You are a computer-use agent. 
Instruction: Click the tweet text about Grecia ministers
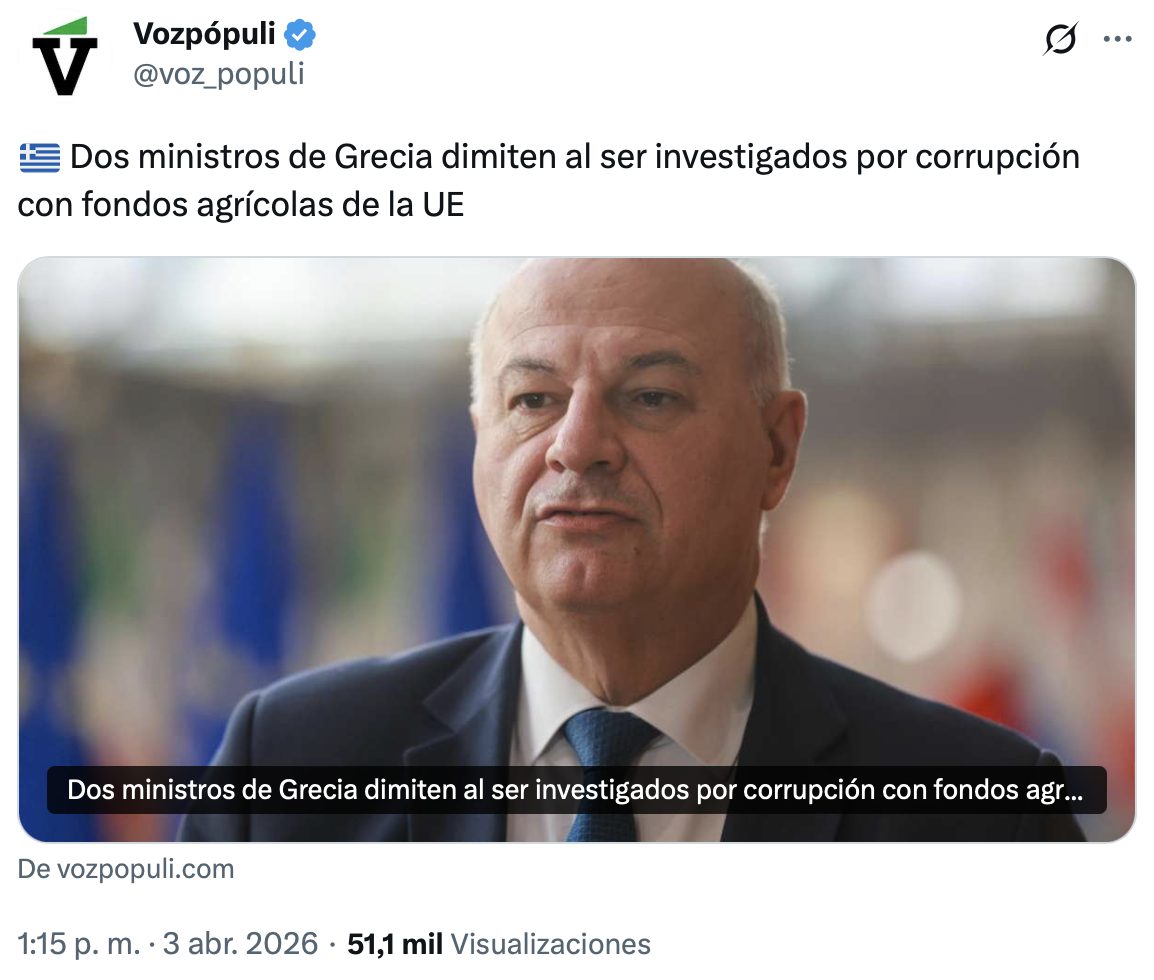tap(548, 180)
